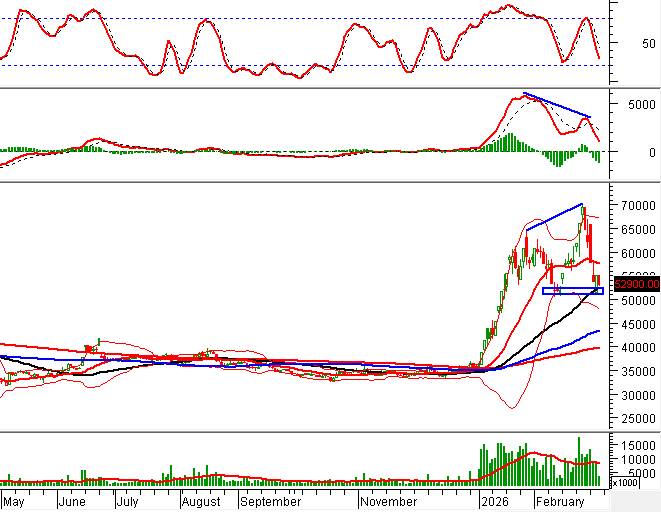This screenshot has width=661, height=512.
Task: Select the February label on time axis
Action: [x=562, y=498]
